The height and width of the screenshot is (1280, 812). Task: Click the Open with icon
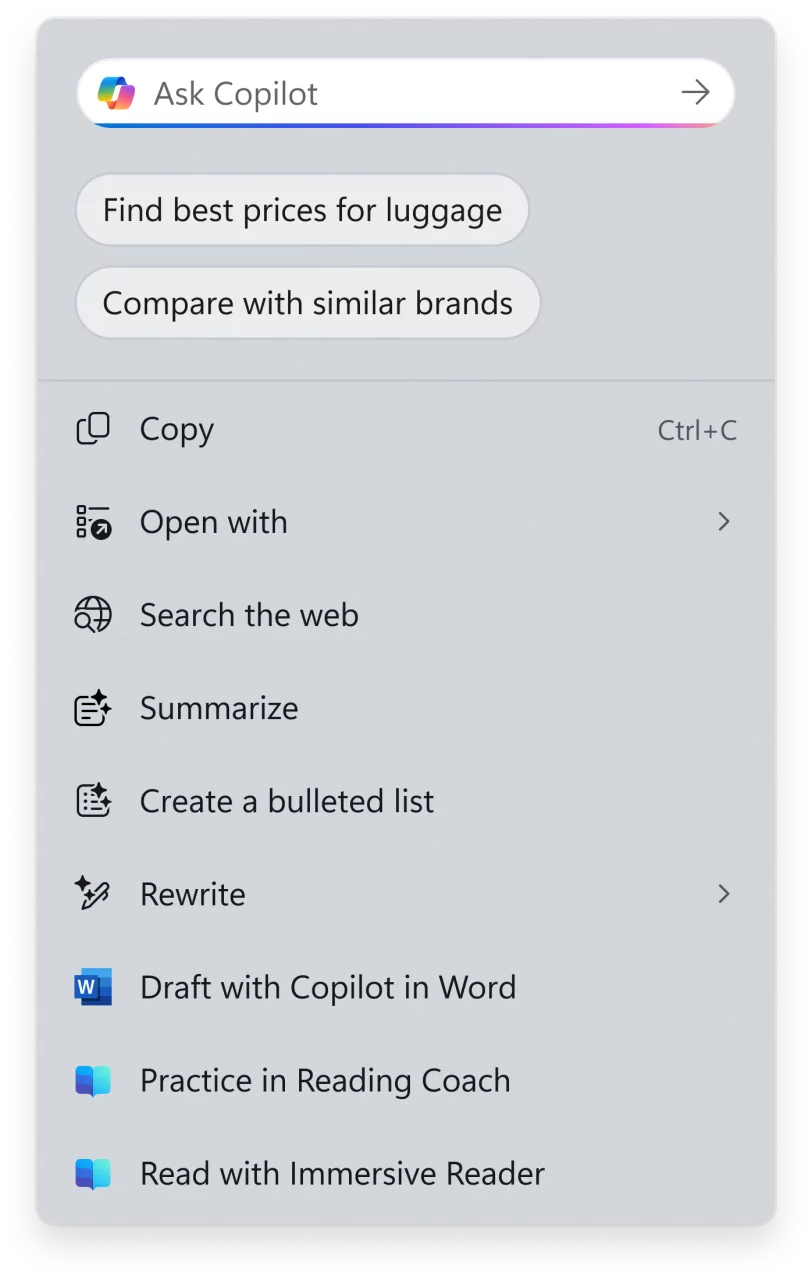[x=93, y=522]
